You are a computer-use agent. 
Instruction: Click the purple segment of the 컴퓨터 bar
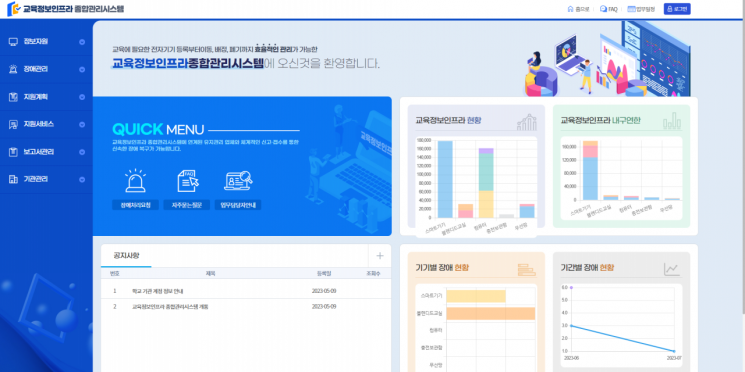point(486,151)
